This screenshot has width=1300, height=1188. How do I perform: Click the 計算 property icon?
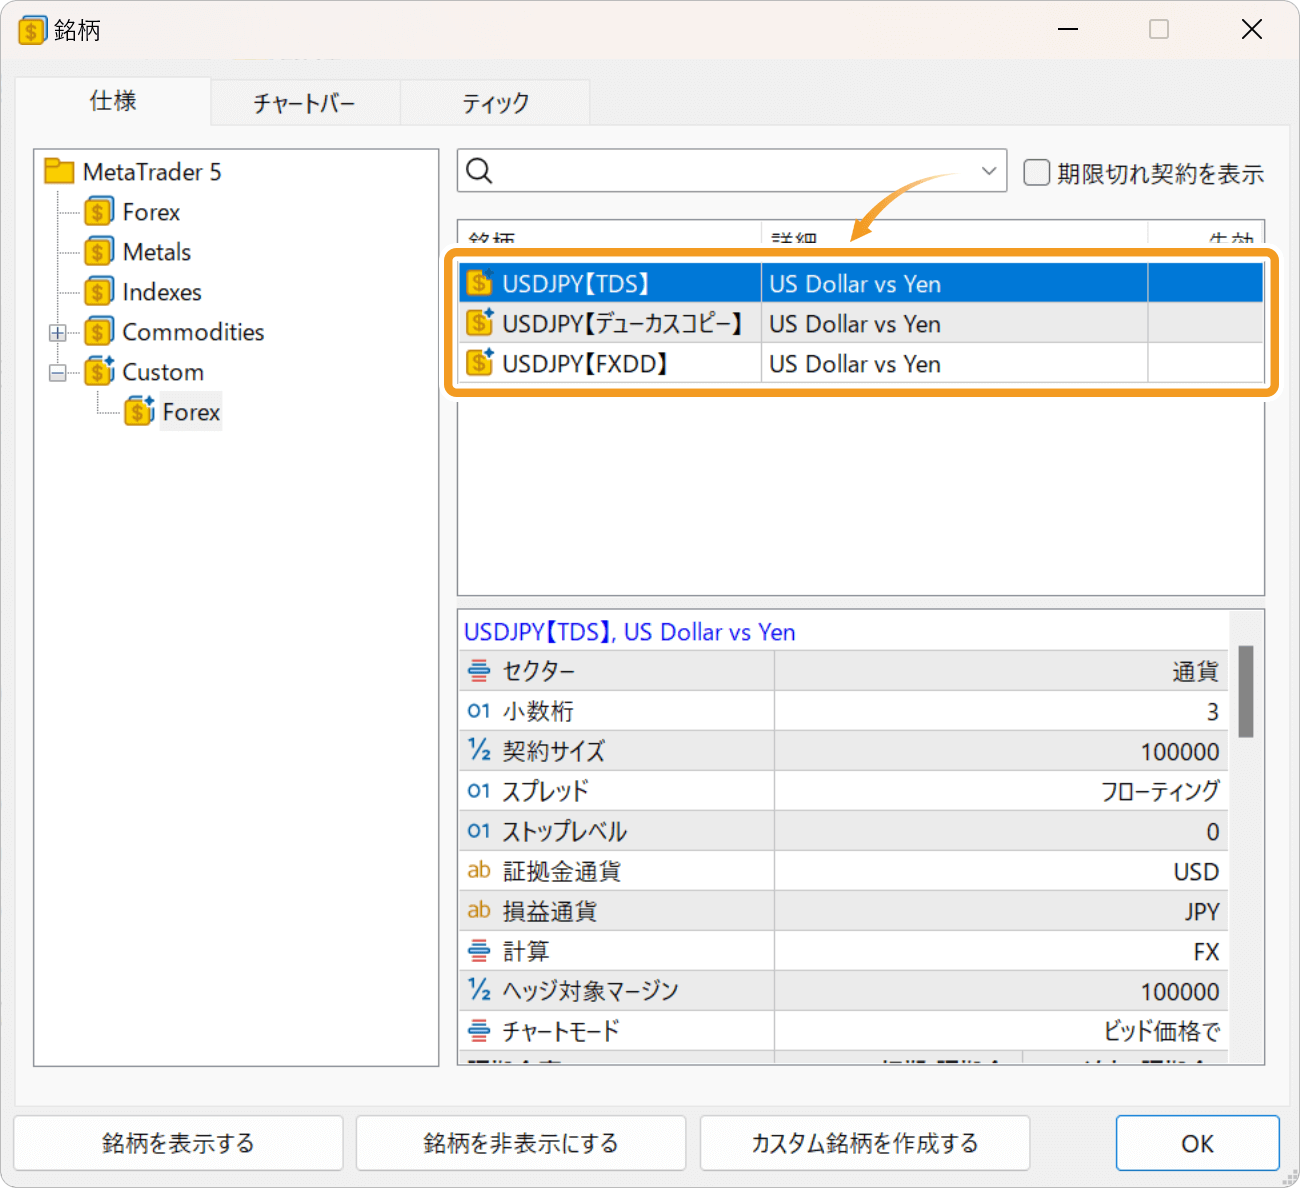click(x=479, y=951)
